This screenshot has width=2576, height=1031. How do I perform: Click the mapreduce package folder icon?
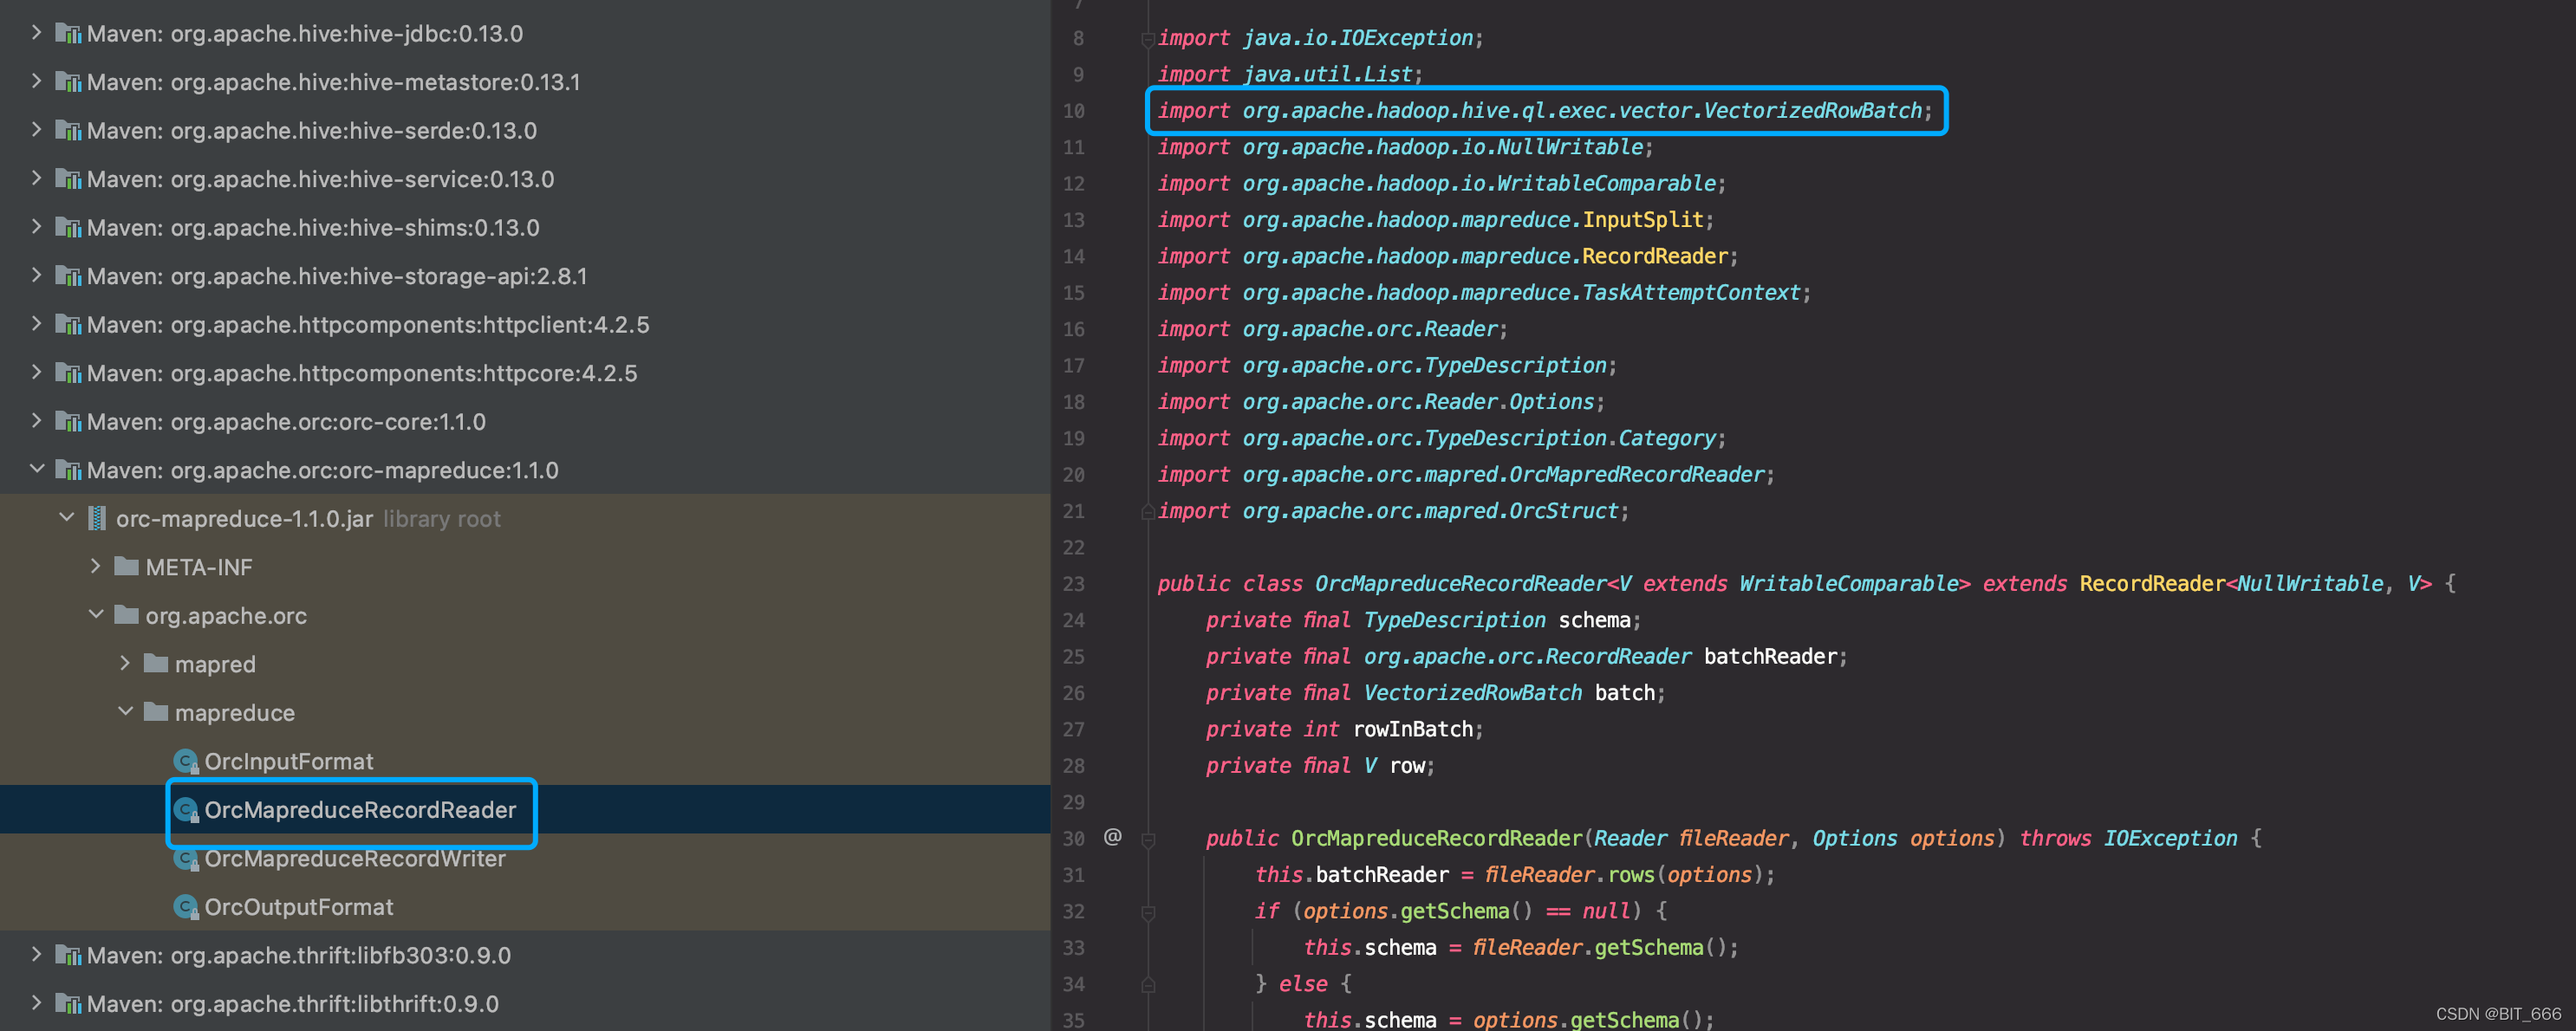point(157,712)
